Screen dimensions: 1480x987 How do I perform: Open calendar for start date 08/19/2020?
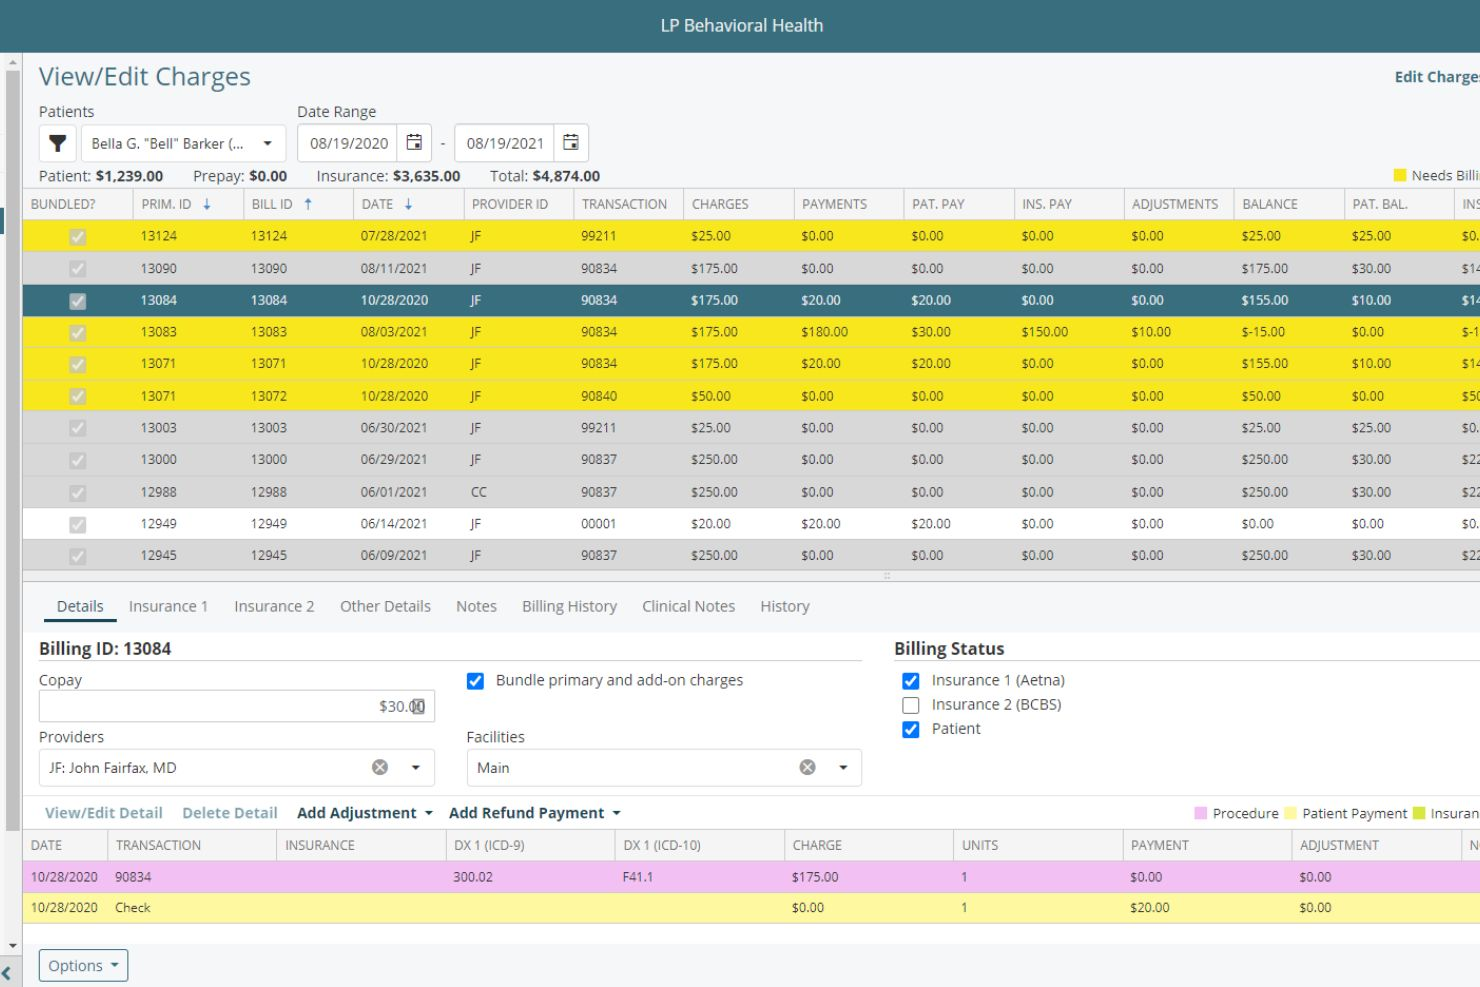point(414,143)
